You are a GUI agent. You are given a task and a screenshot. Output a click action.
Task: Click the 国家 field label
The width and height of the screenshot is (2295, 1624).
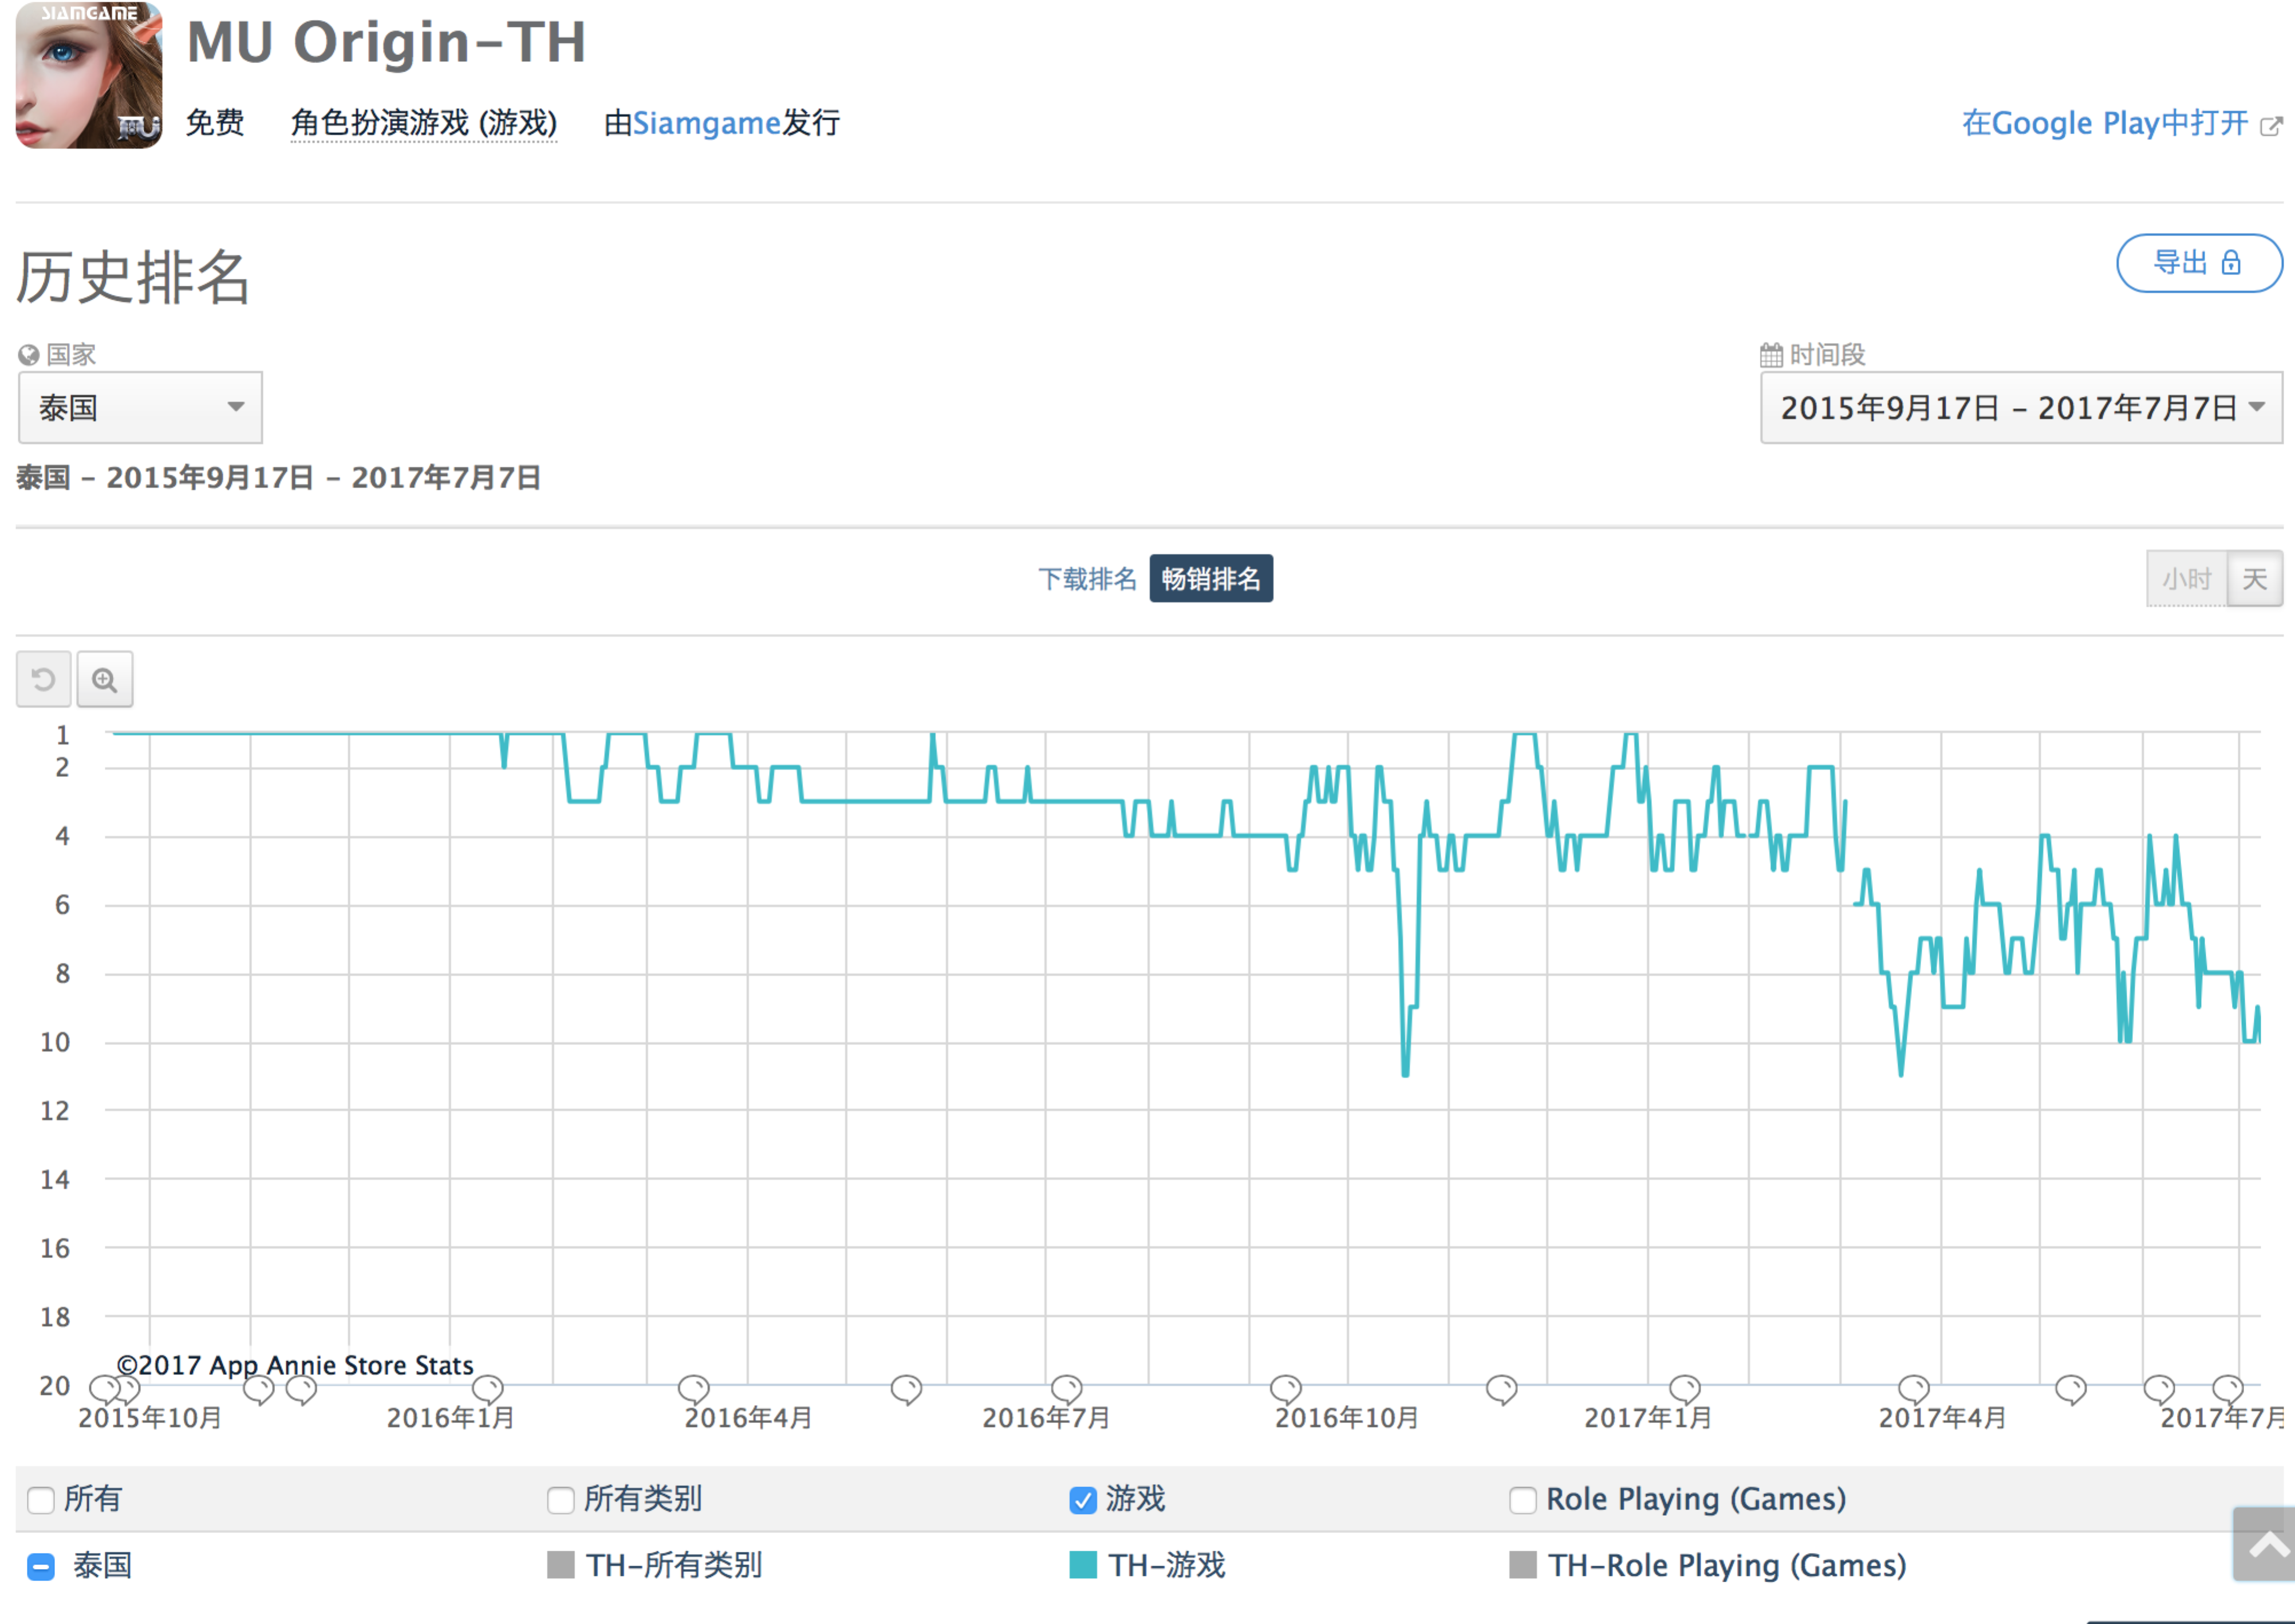71,355
